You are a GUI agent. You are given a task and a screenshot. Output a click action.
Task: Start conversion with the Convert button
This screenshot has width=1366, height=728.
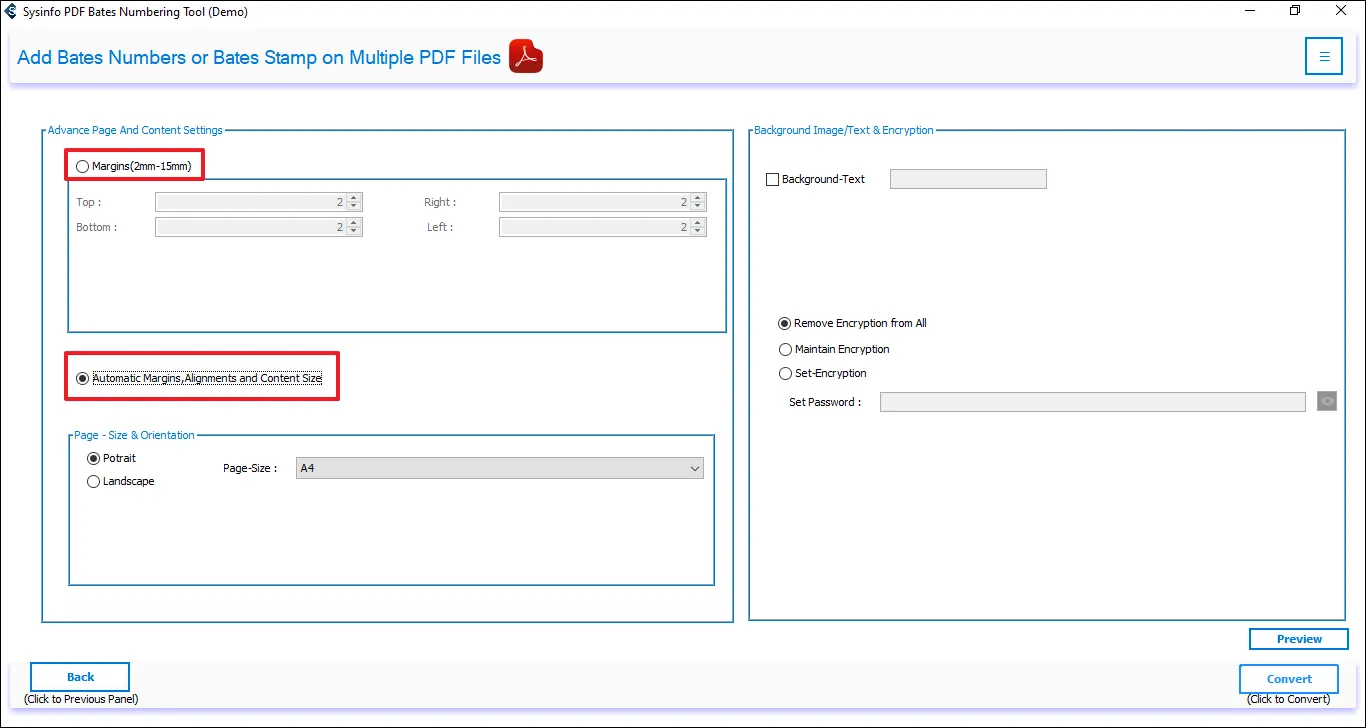(1289, 679)
